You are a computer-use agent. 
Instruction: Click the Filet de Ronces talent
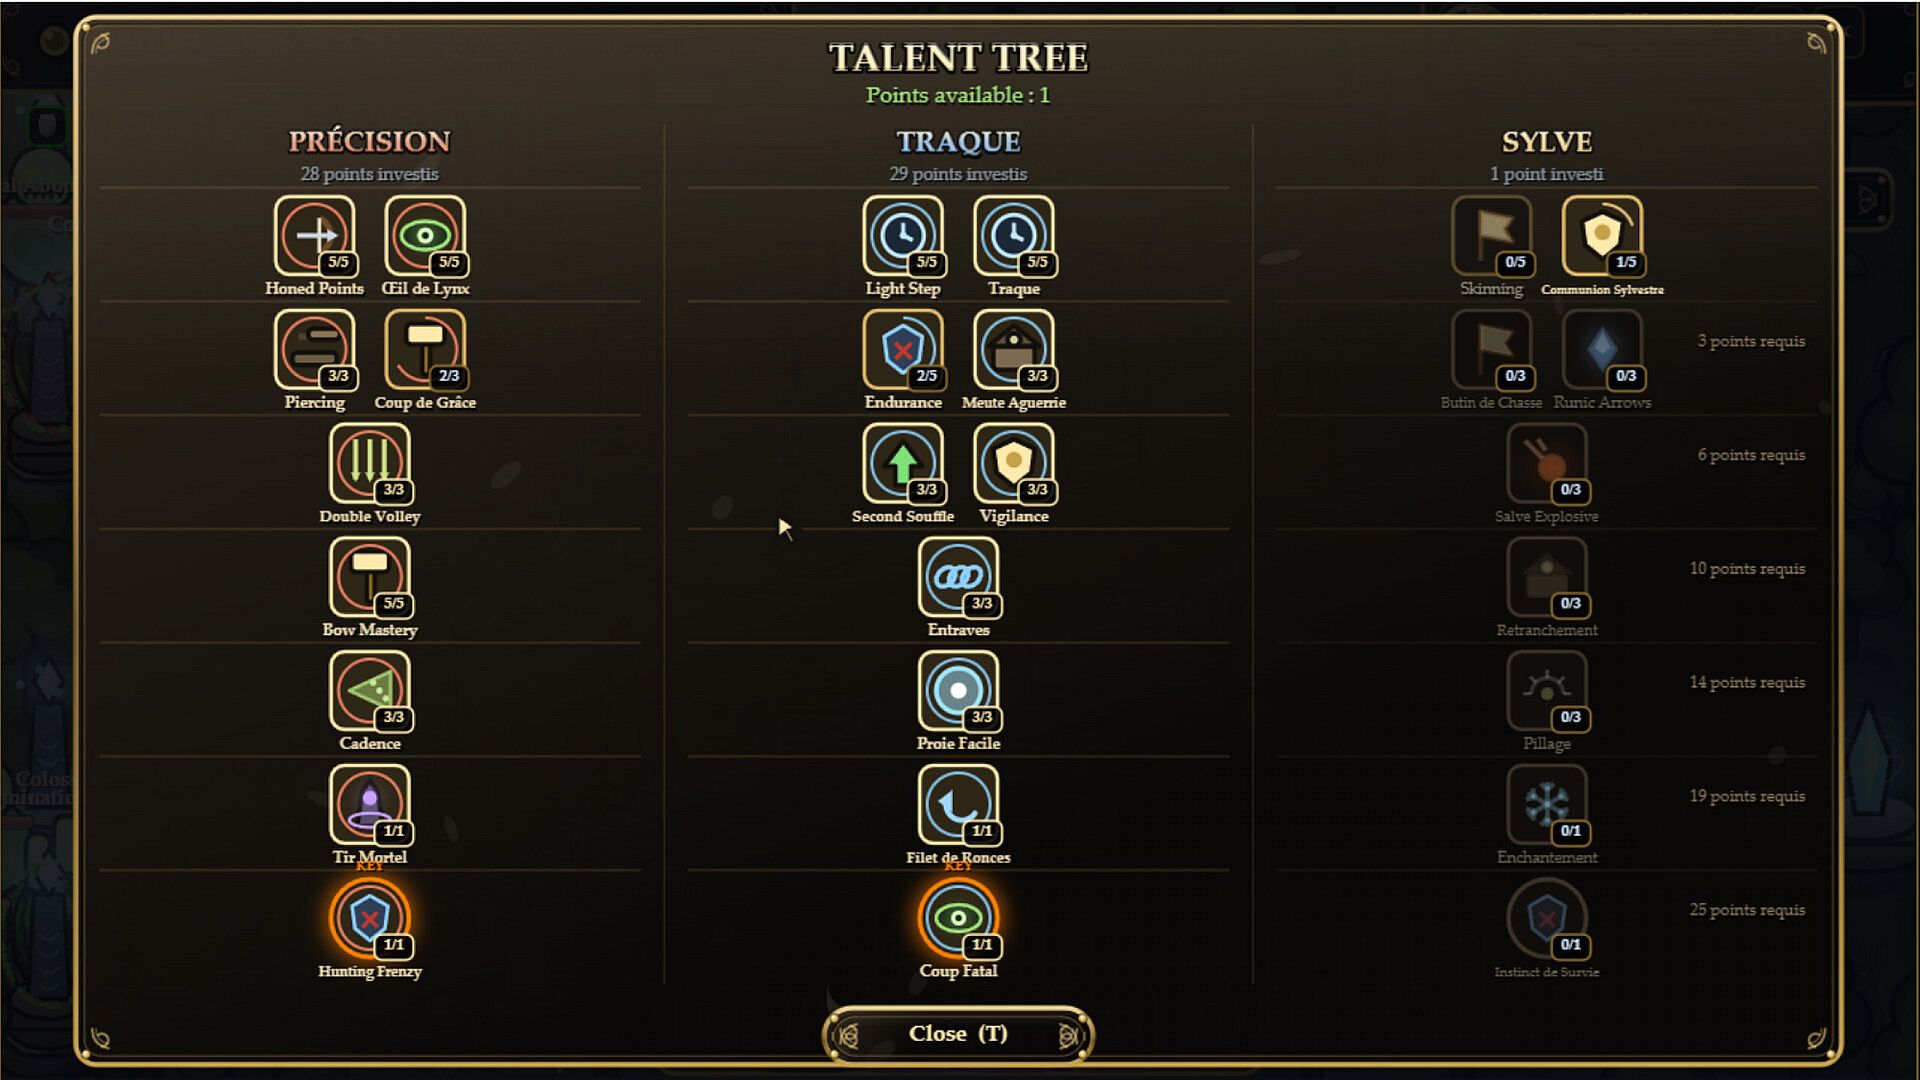tap(958, 805)
